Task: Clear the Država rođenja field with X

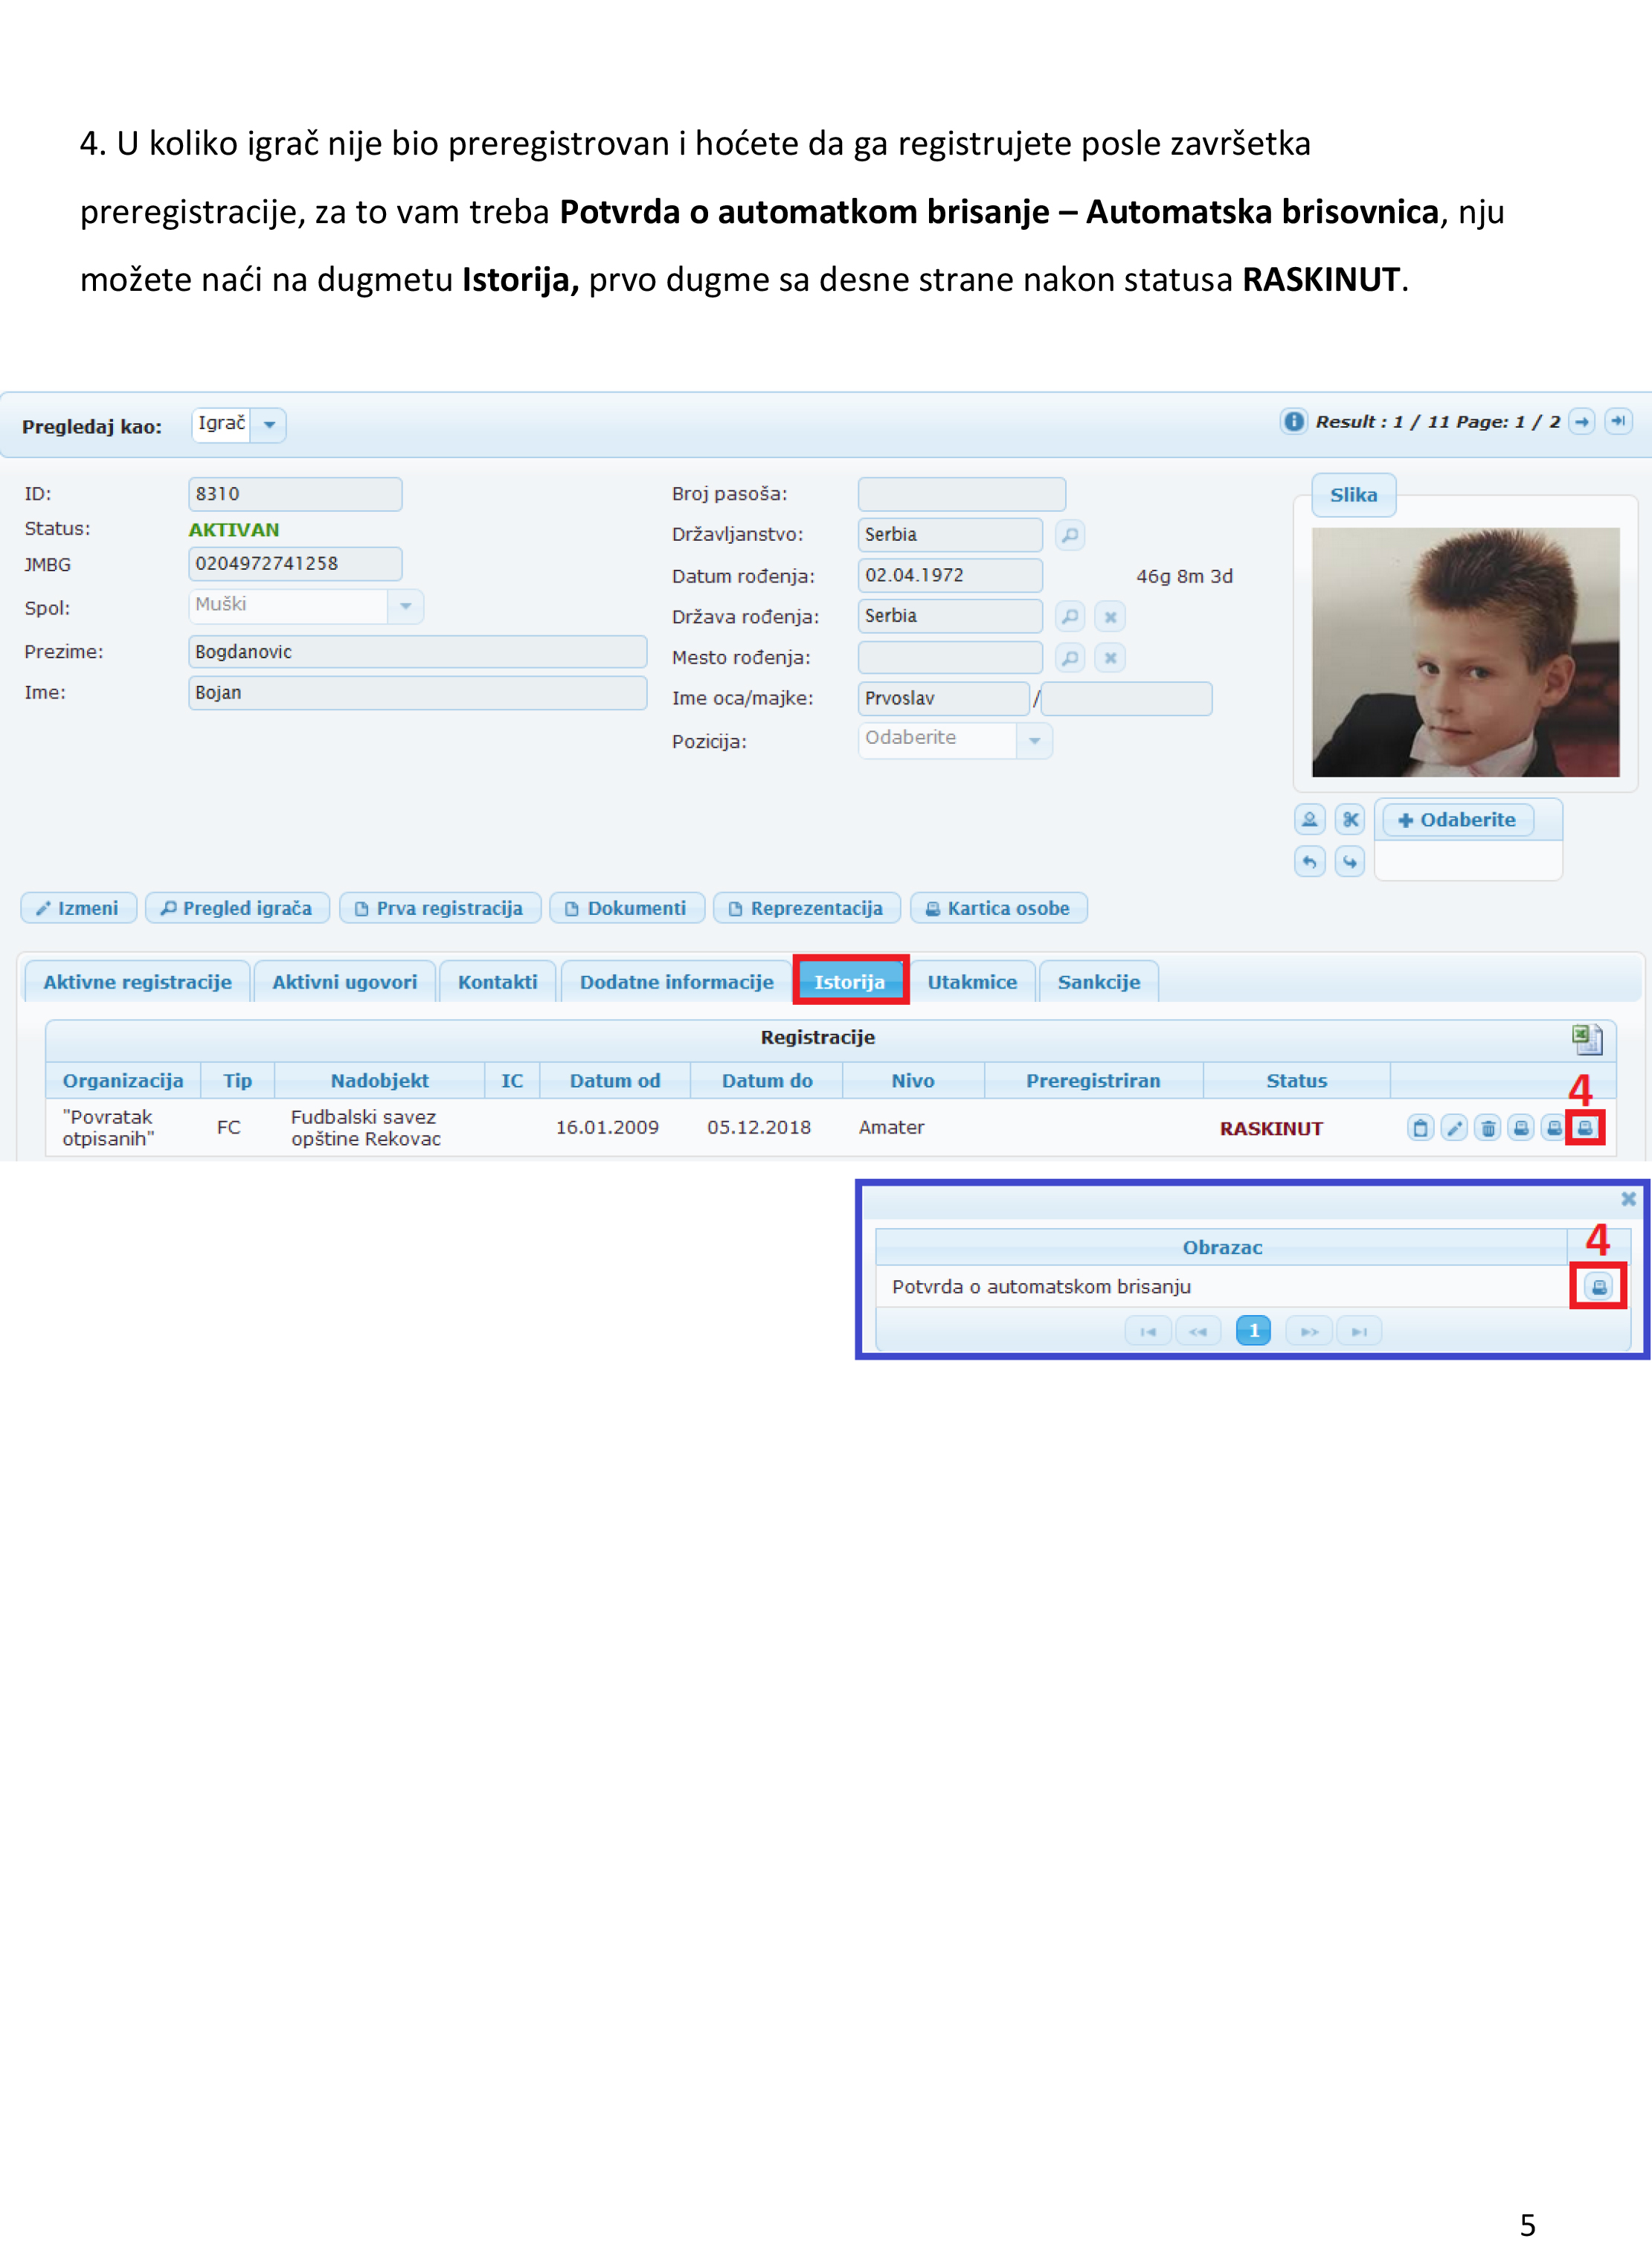Action: point(1110,617)
